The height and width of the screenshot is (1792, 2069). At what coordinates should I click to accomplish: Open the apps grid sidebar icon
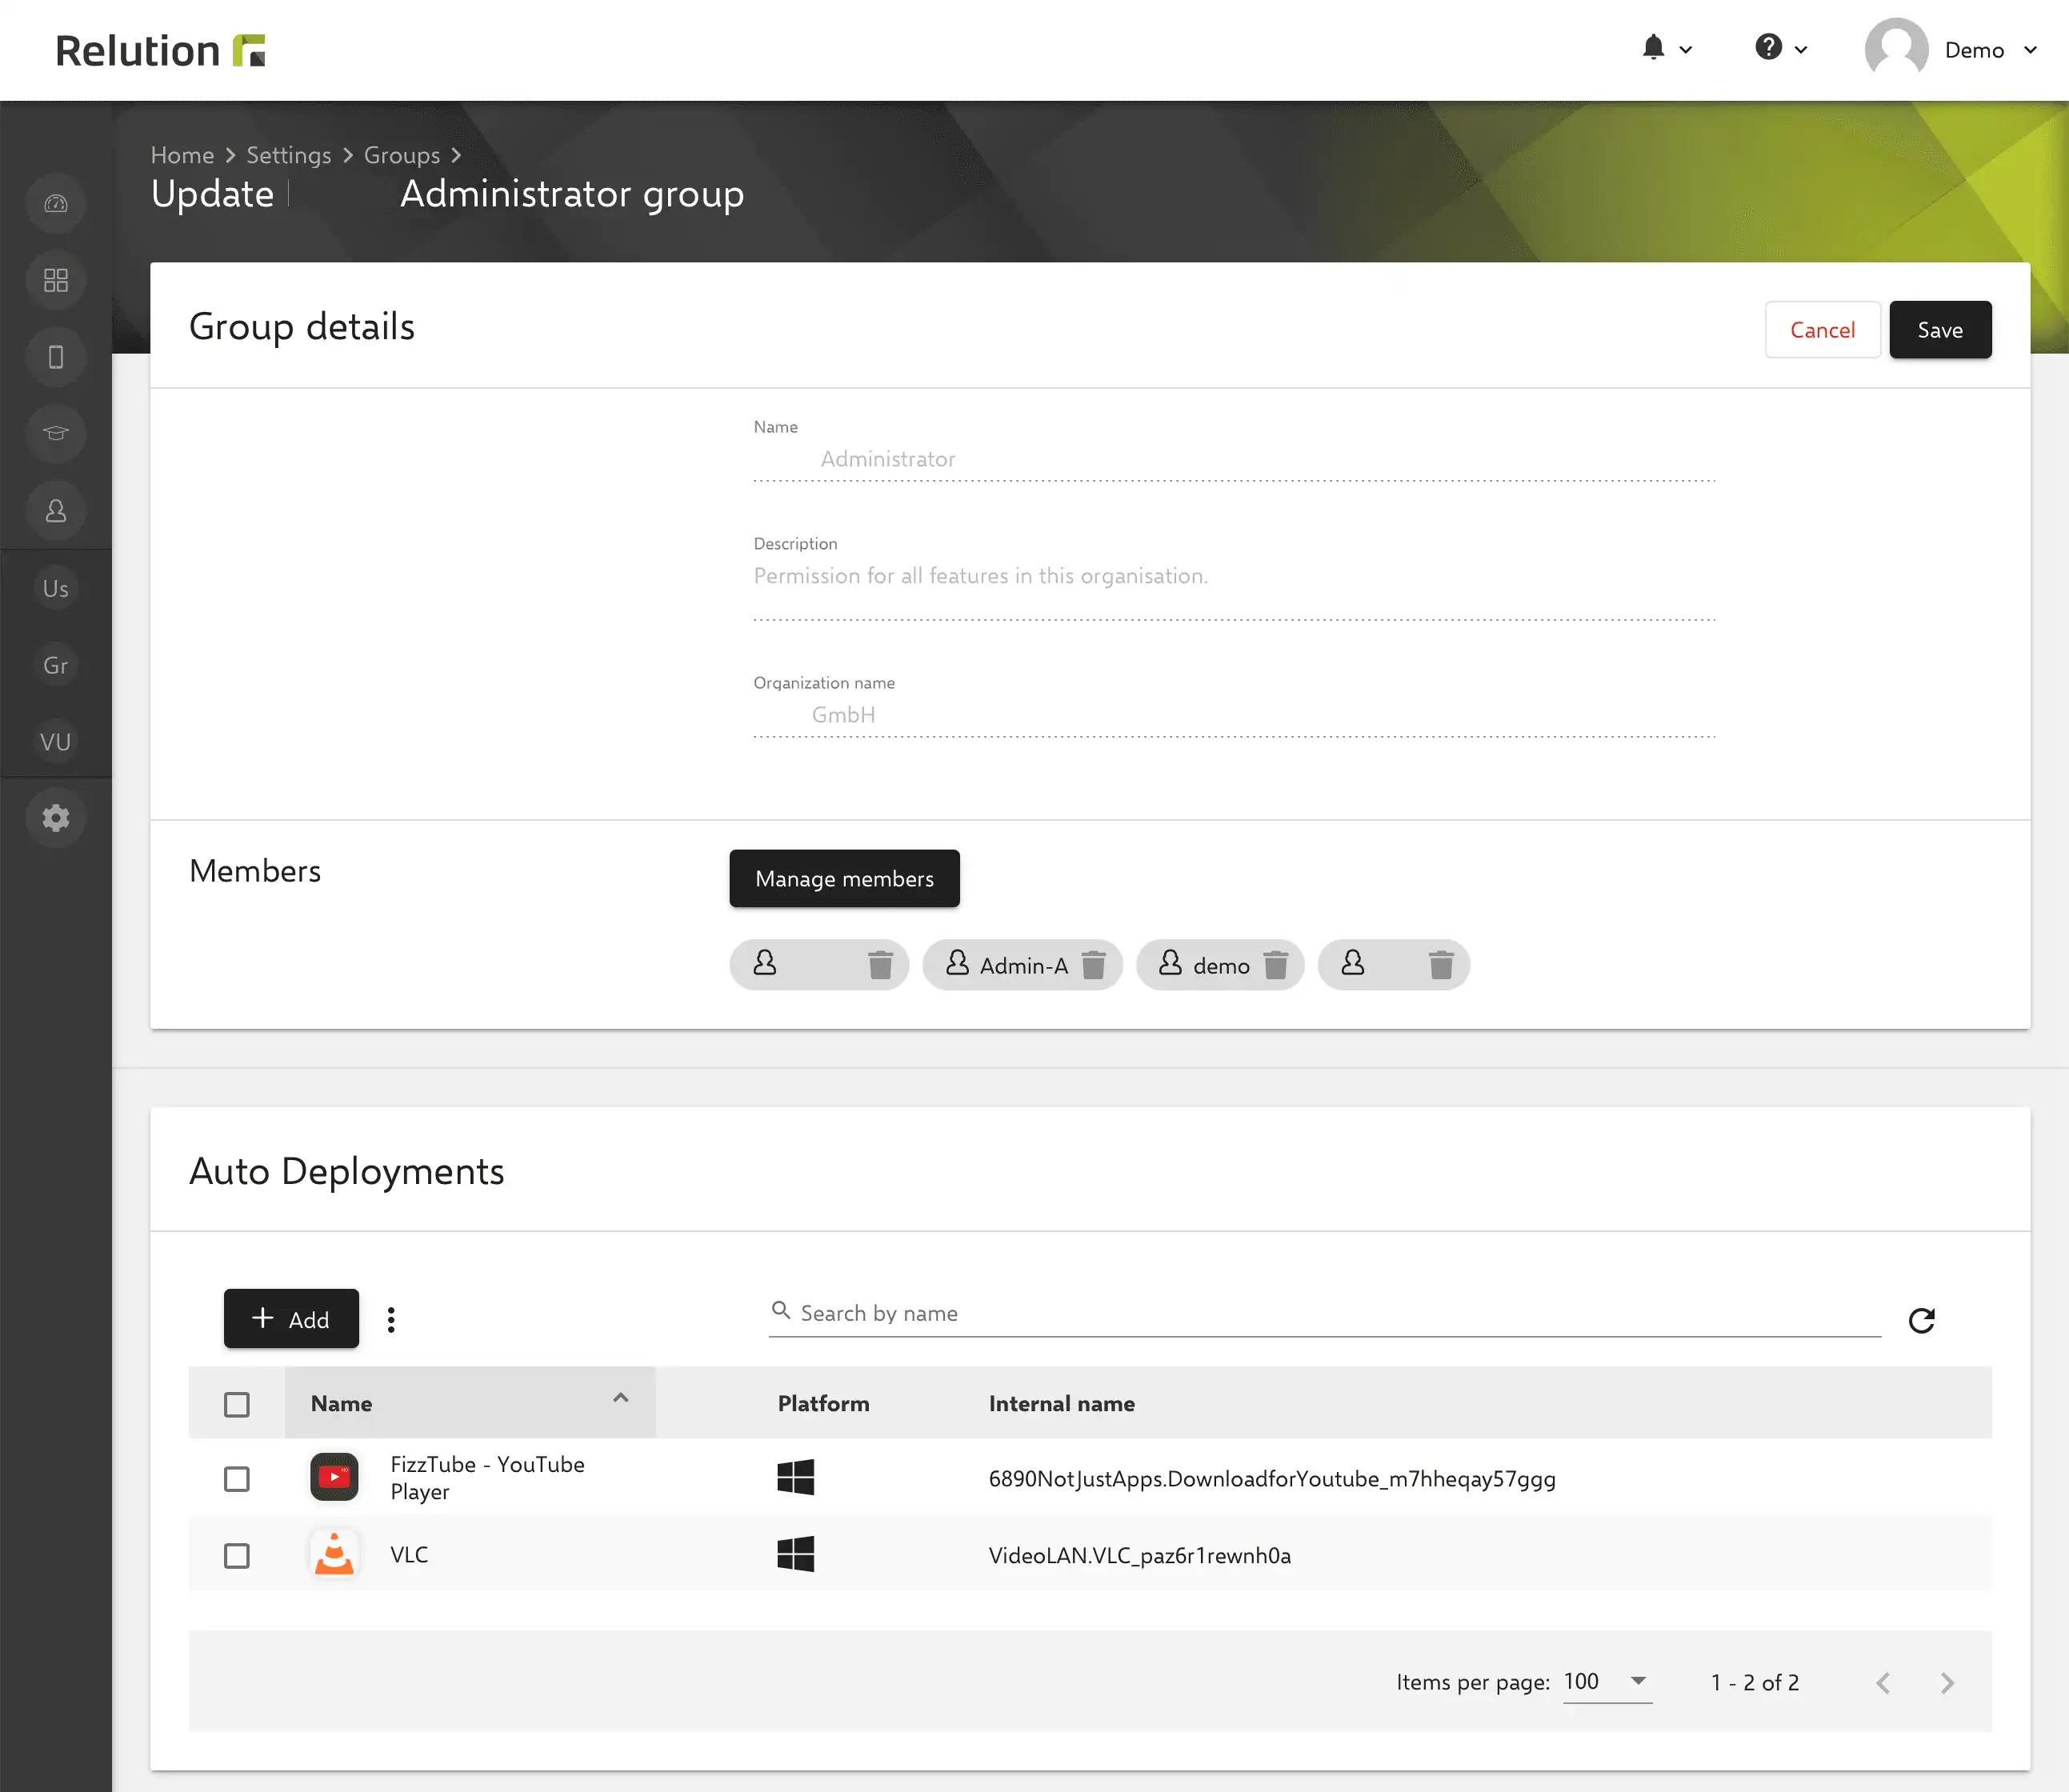click(56, 280)
